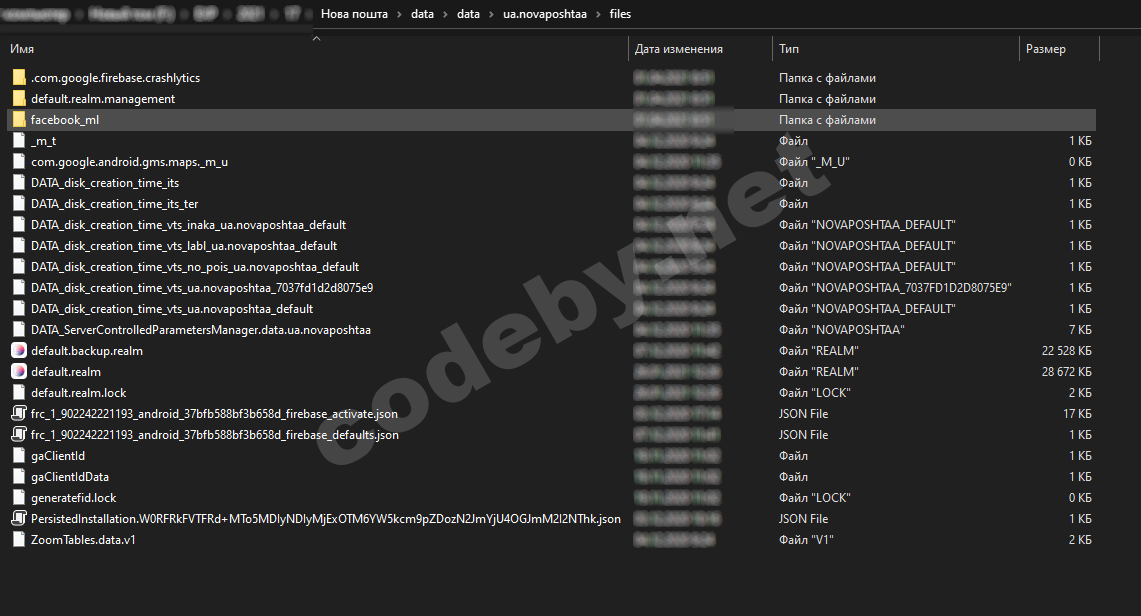
Task: Click file icon of vts_inaka default file
Action: (x=19, y=225)
